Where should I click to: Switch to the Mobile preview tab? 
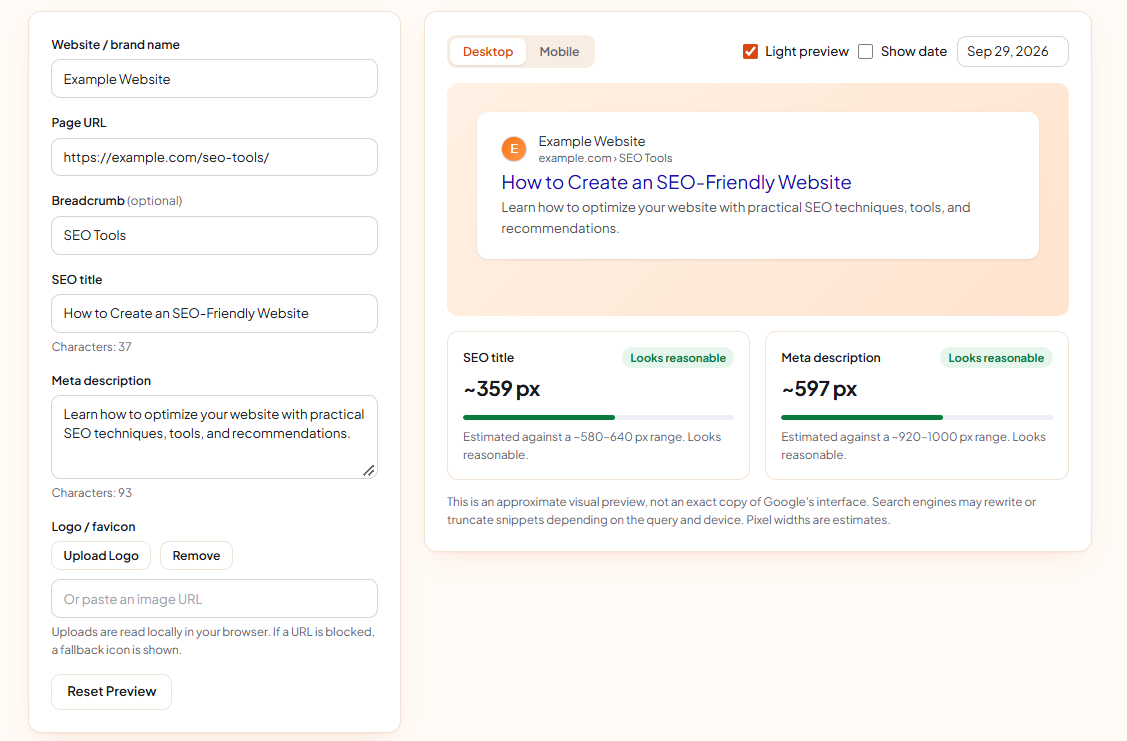tap(559, 52)
